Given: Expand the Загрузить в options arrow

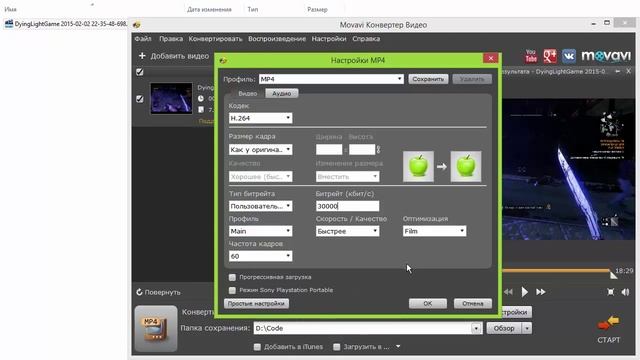Looking at the screenshot, I should [398, 347].
